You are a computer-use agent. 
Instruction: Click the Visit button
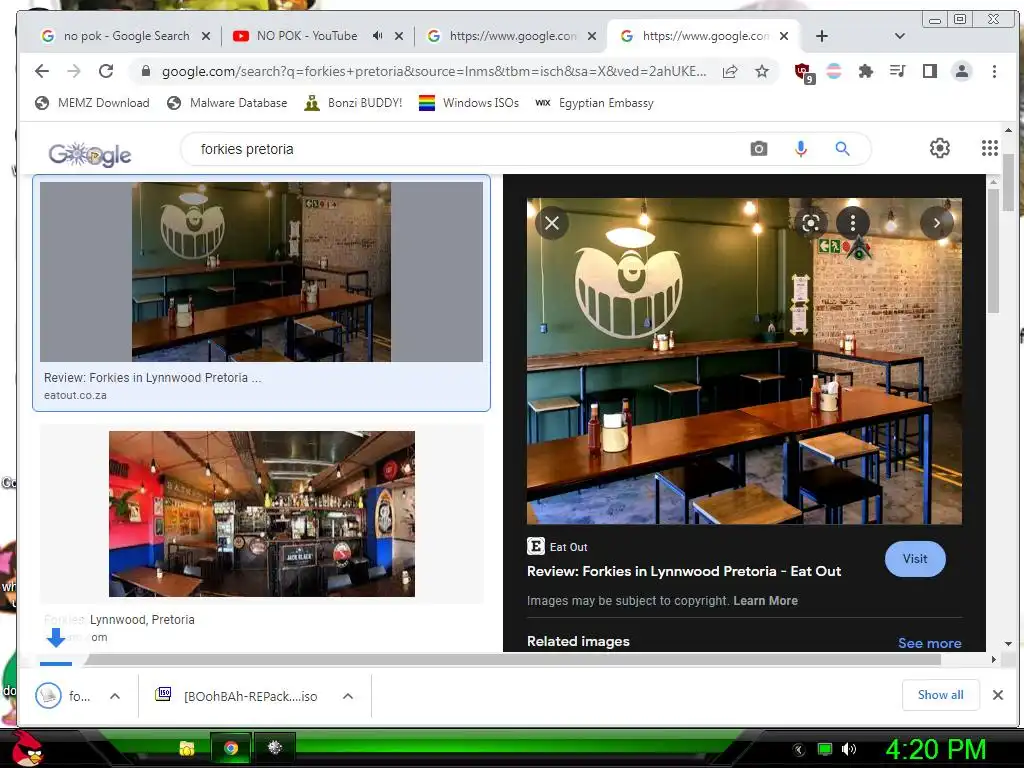[914, 559]
